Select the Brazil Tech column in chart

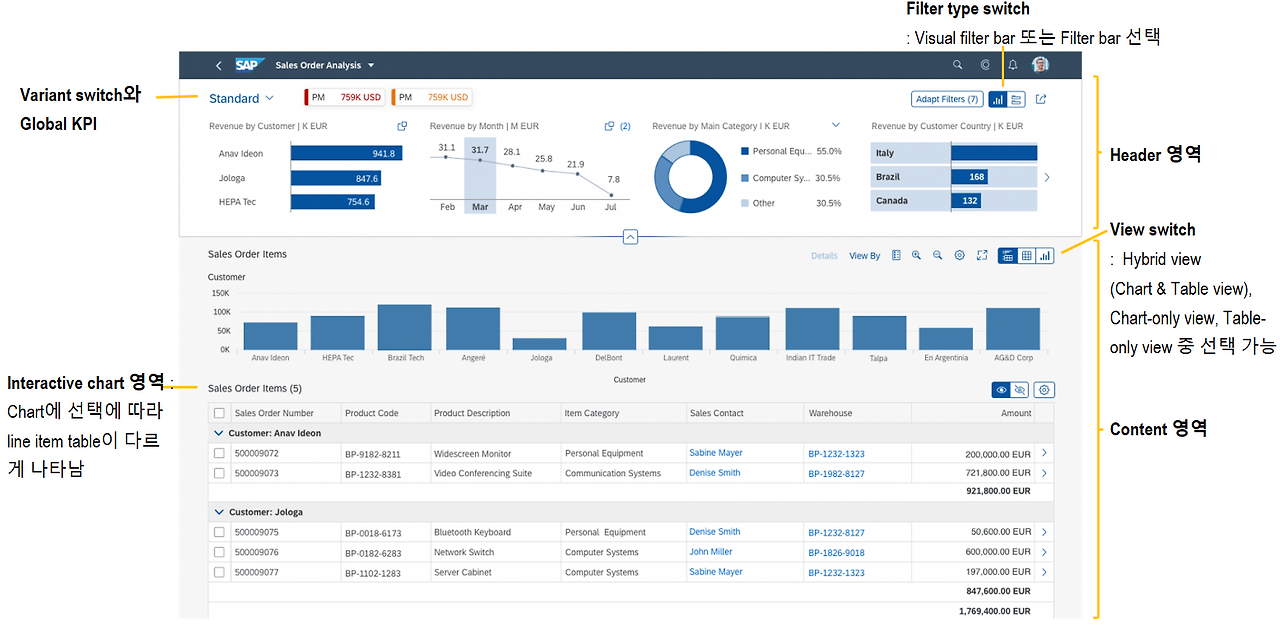pyautogui.click(x=405, y=327)
